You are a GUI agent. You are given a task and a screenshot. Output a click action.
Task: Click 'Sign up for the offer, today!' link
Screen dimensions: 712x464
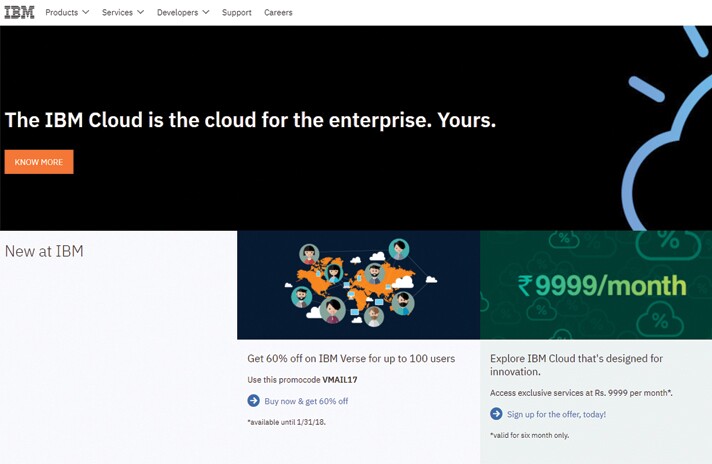click(556, 414)
